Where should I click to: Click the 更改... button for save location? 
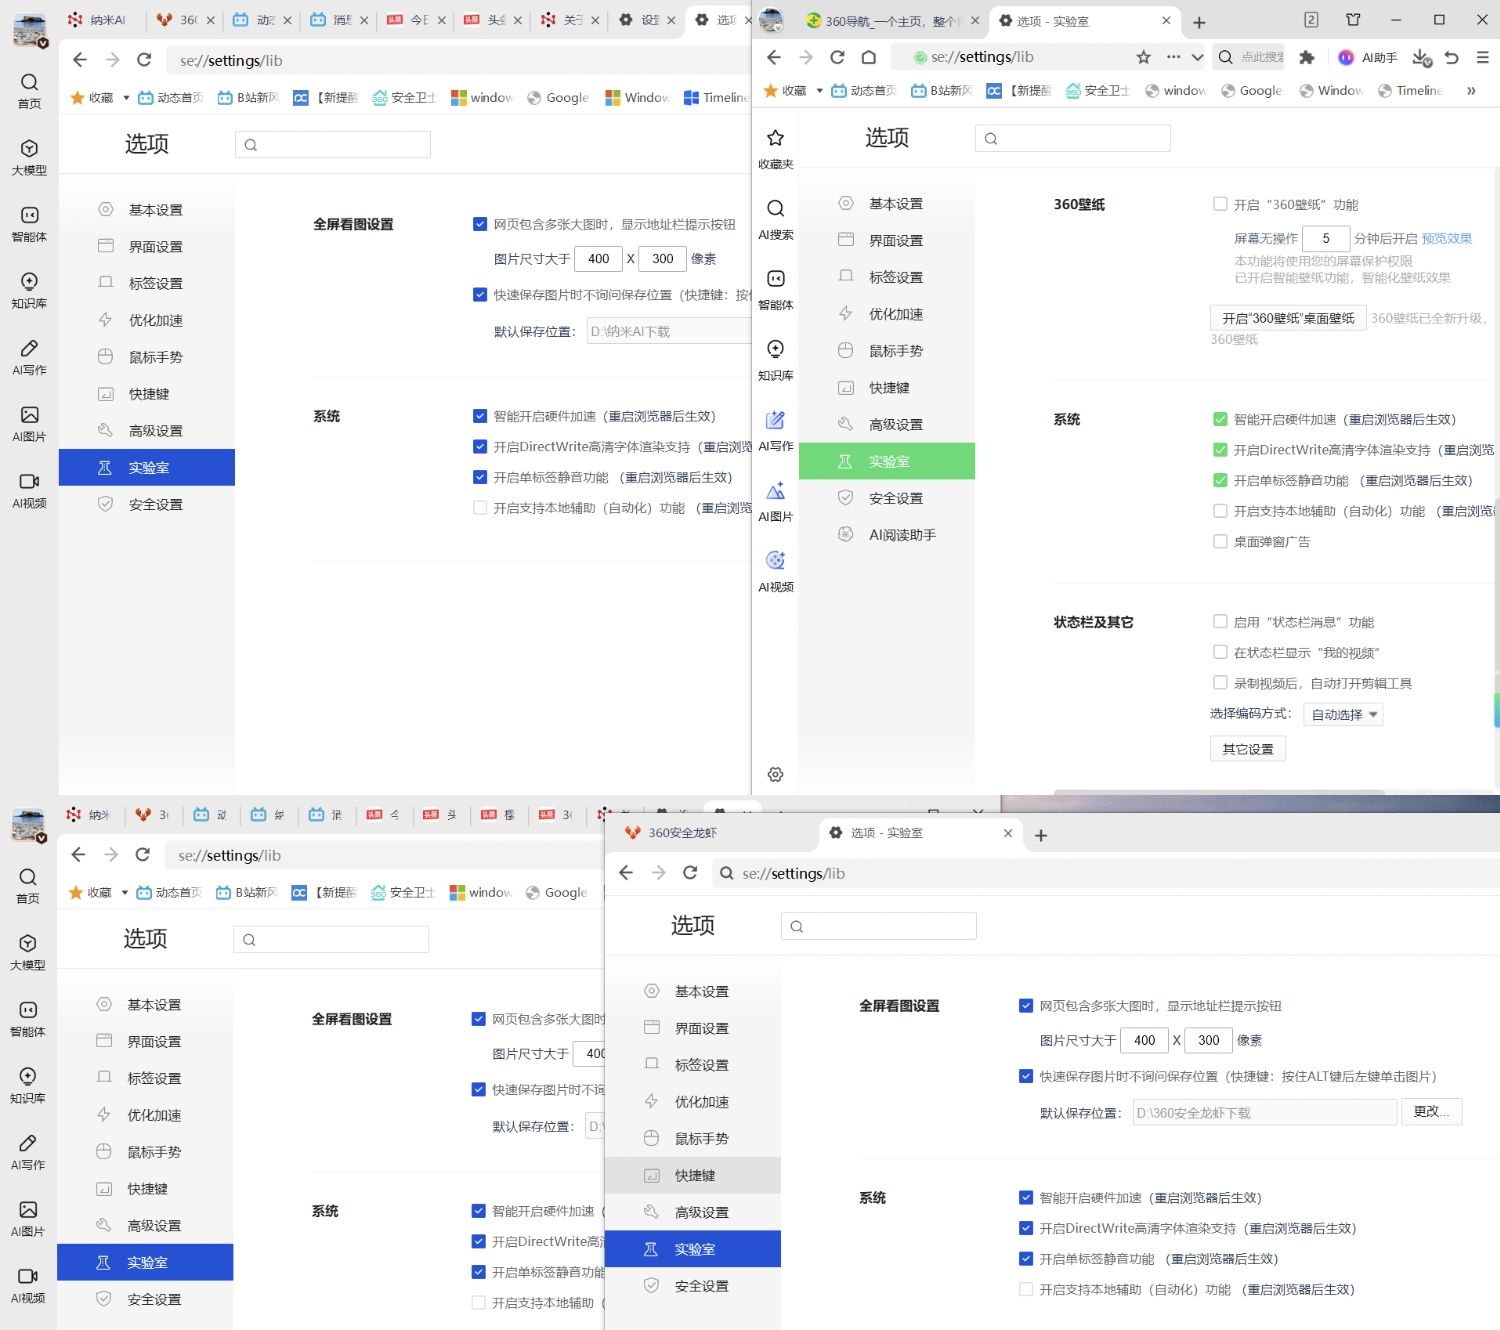(x=1431, y=1112)
